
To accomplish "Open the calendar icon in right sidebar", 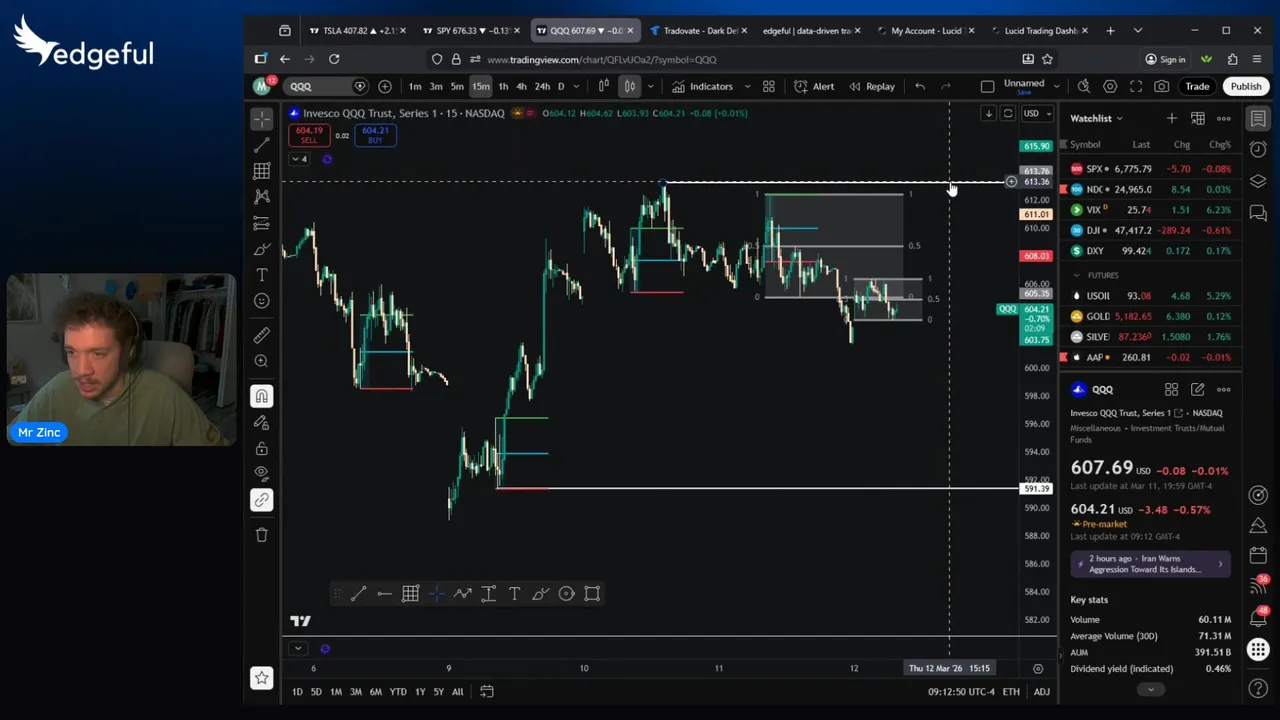I will (1258, 555).
